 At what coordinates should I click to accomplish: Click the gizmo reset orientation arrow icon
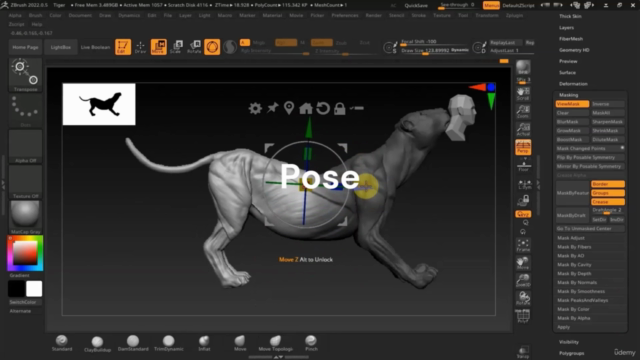tap(323, 108)
